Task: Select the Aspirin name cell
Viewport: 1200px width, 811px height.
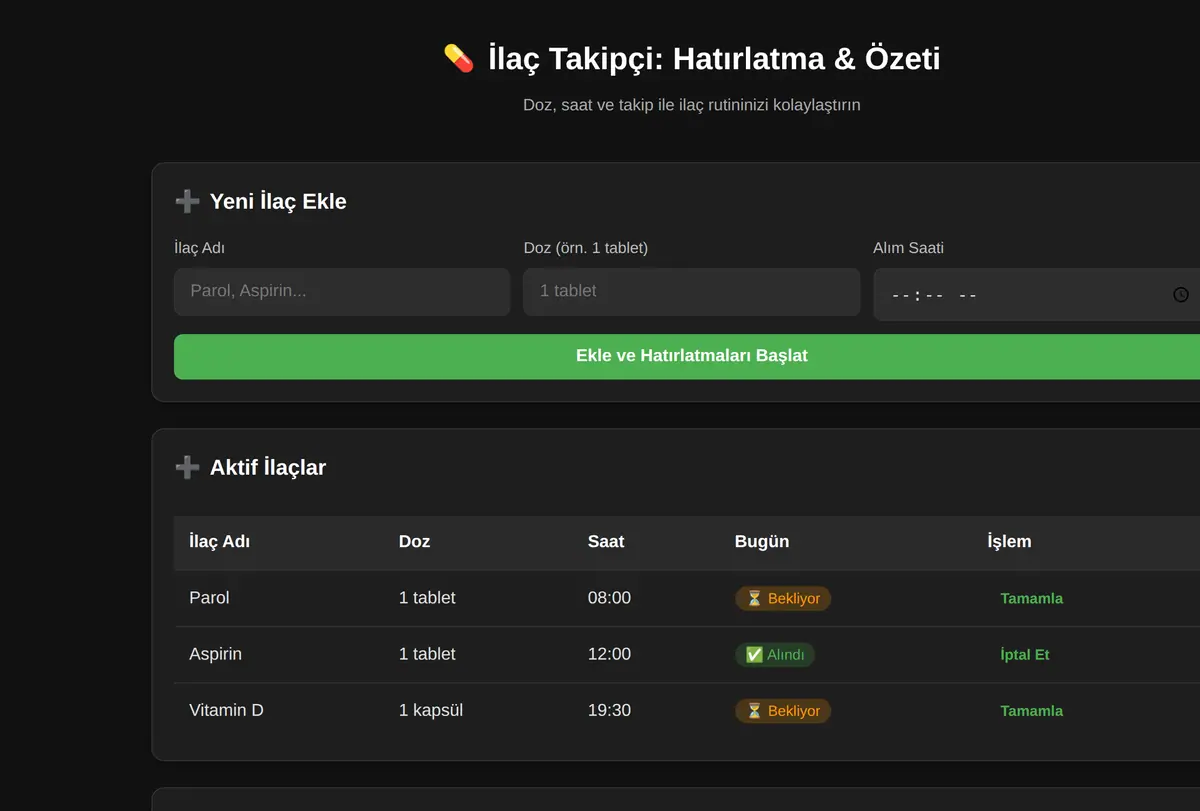Action: (215, 654)
